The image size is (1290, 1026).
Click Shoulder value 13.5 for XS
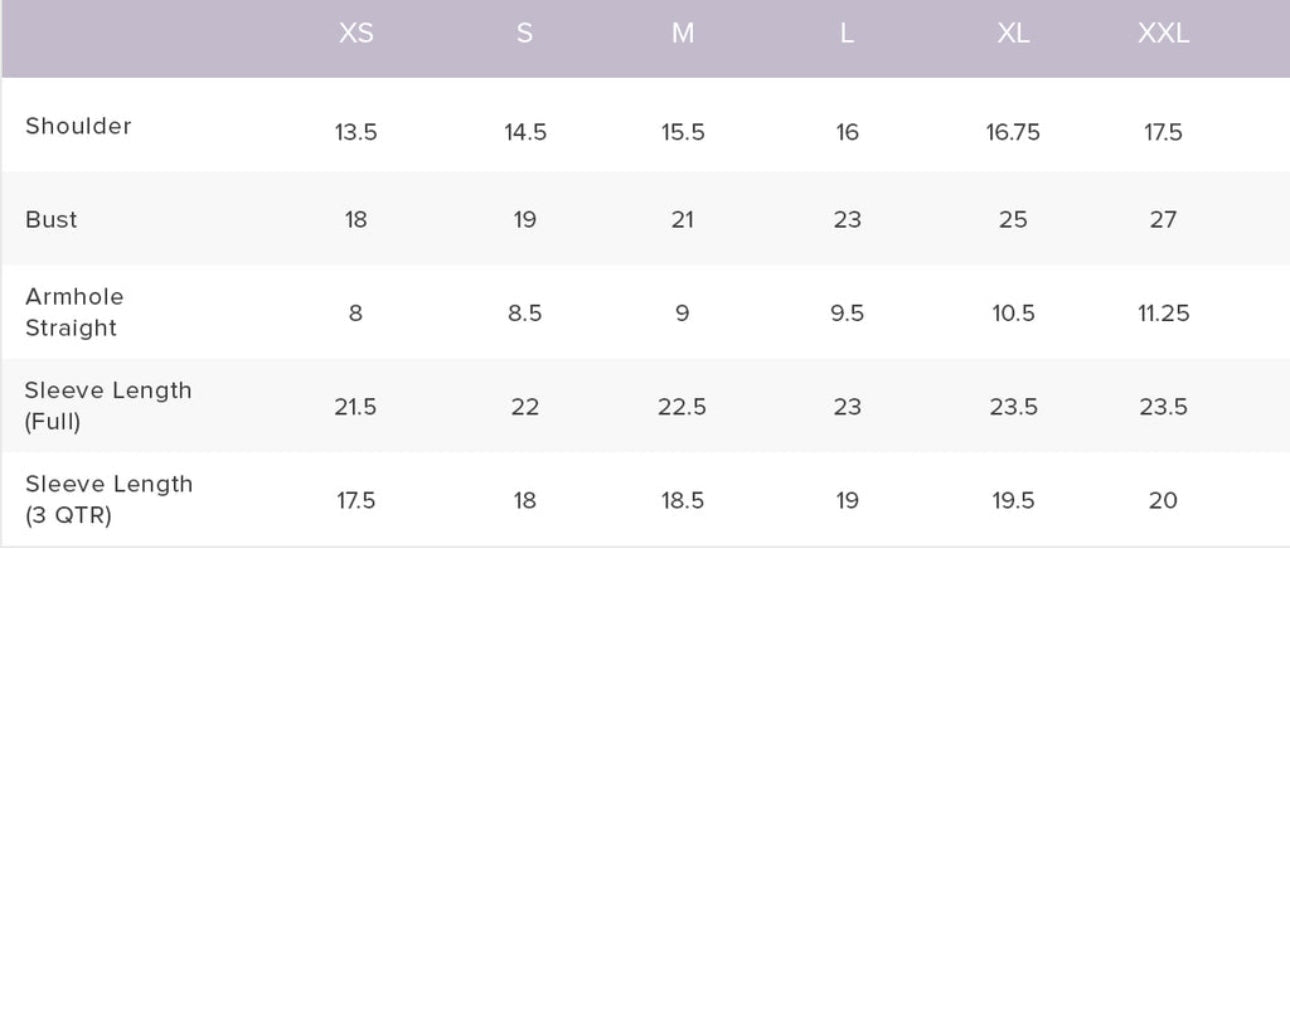point(356,132)
